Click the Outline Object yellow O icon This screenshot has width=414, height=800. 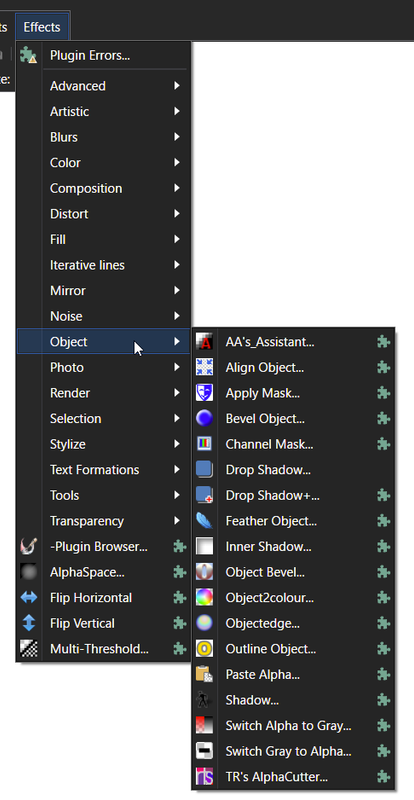(x=204, y=649)
